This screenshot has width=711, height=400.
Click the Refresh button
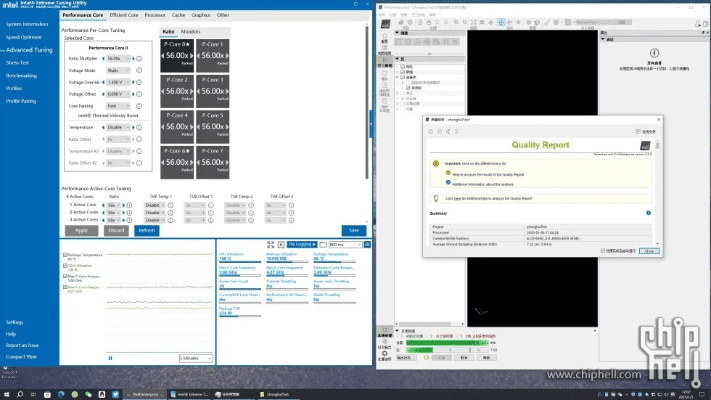147,230
